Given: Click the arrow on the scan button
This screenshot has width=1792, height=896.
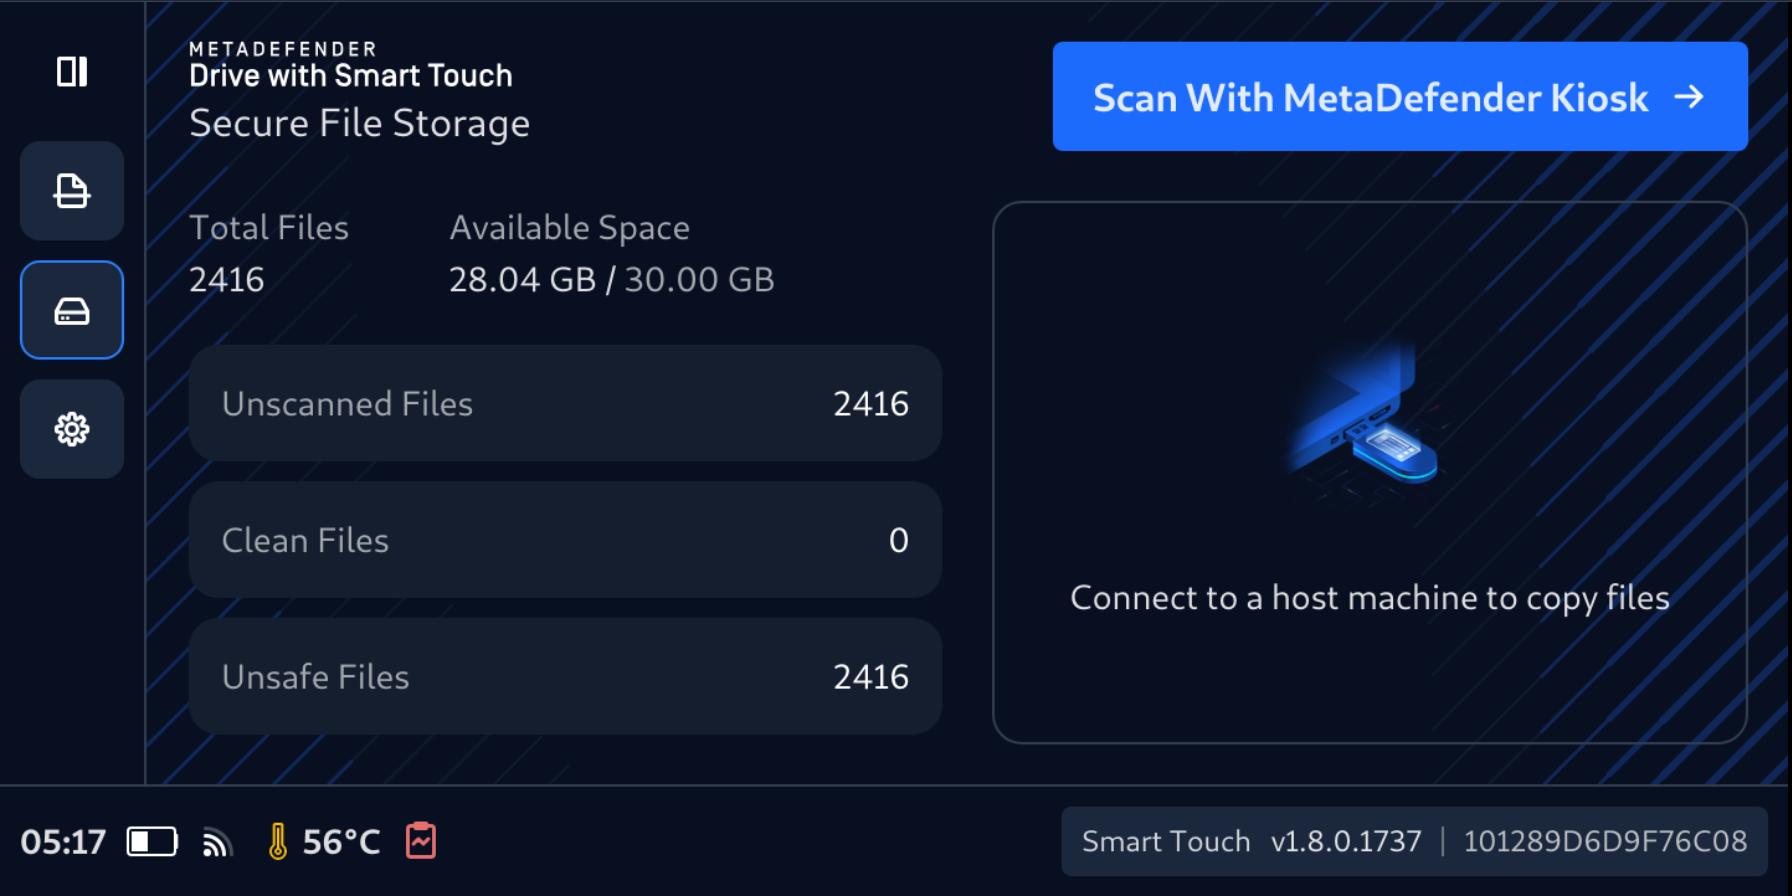Looking at the screenshot, I should pos(1689,97).
